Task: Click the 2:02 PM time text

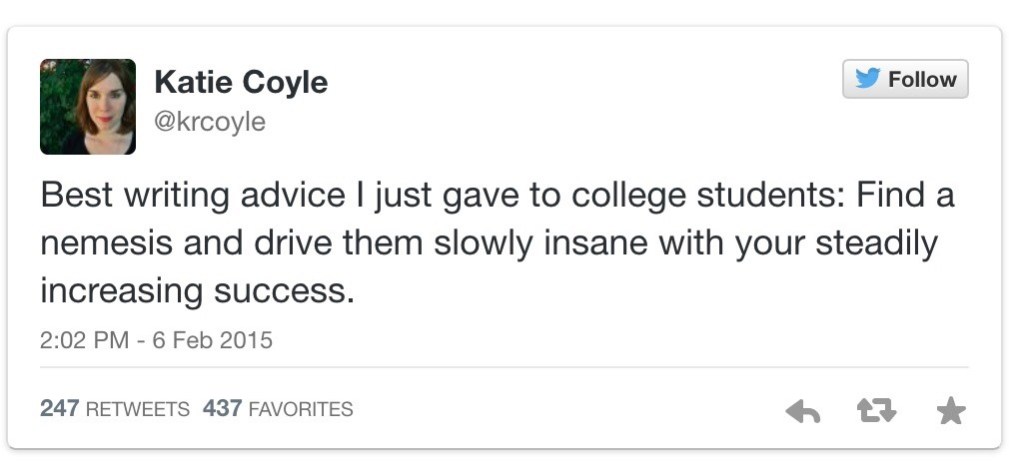Action: [x=84, y=340]
